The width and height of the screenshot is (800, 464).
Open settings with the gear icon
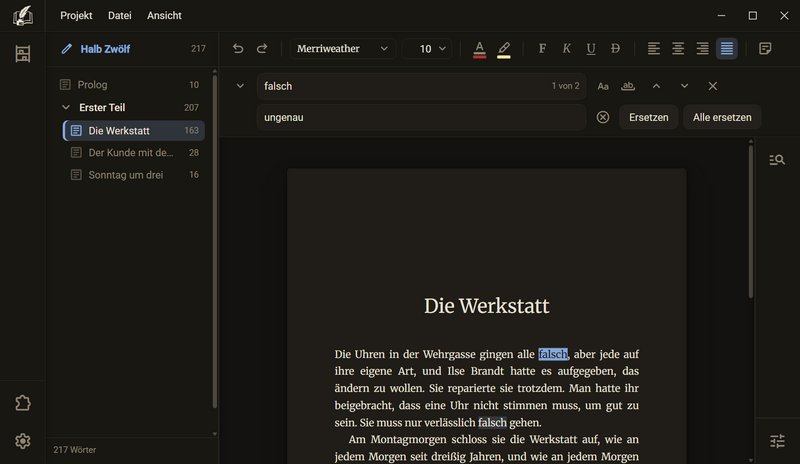[x=22, y=441]
